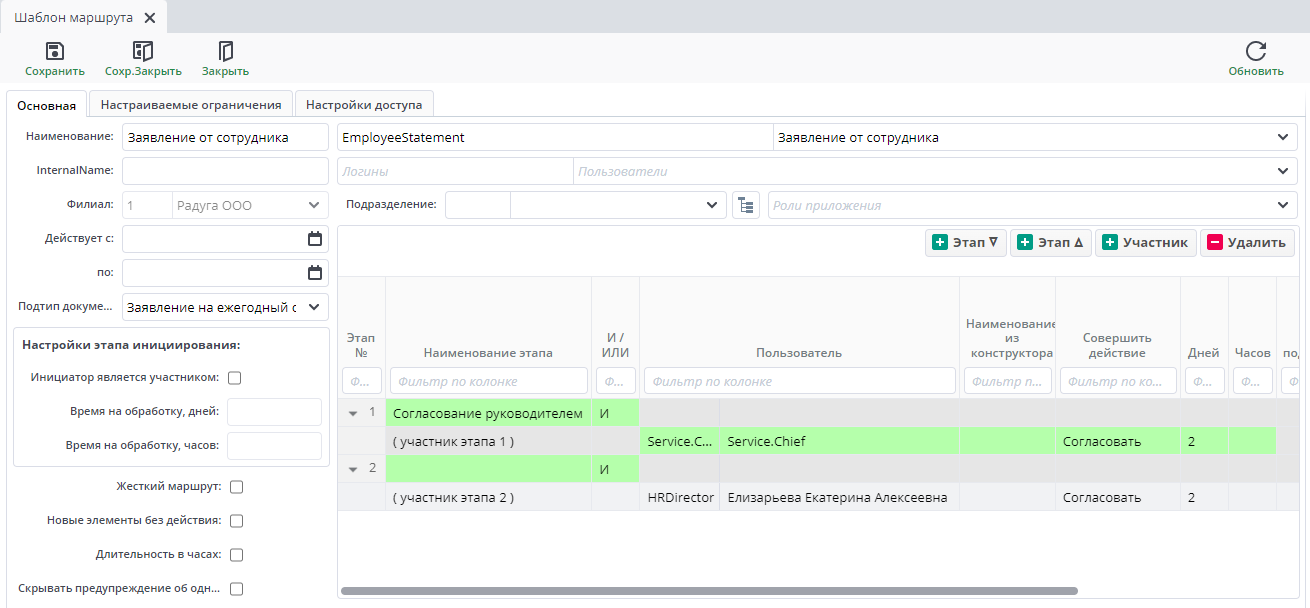Open the Роли приложения dropdown

(1283, 205)
